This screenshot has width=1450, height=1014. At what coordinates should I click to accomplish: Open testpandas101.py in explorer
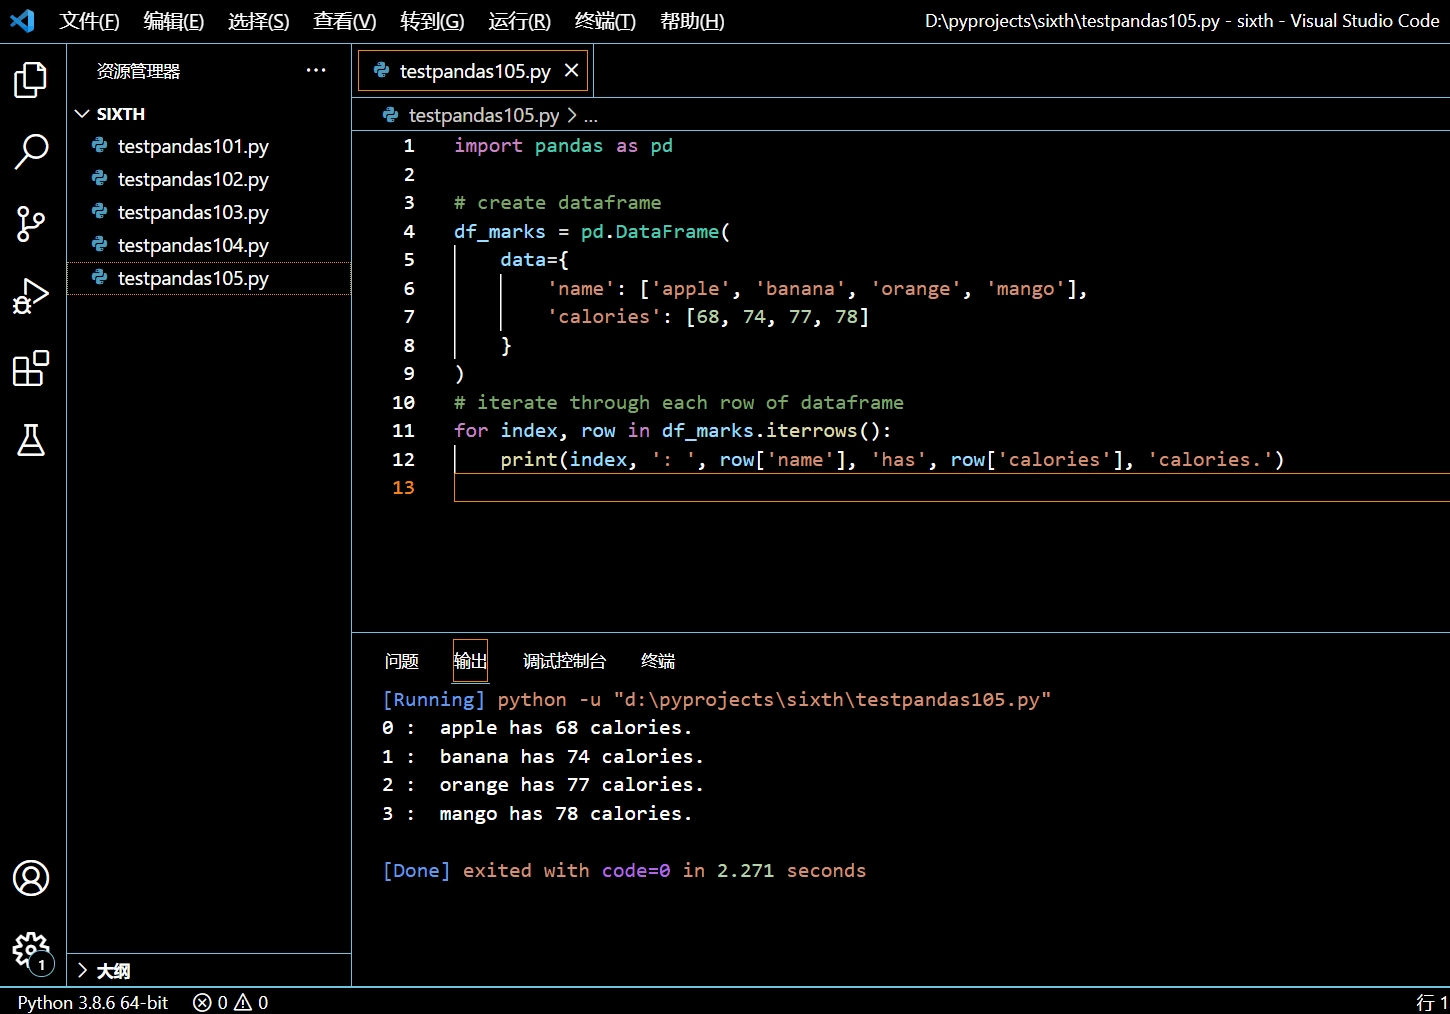tap(209, 146)
